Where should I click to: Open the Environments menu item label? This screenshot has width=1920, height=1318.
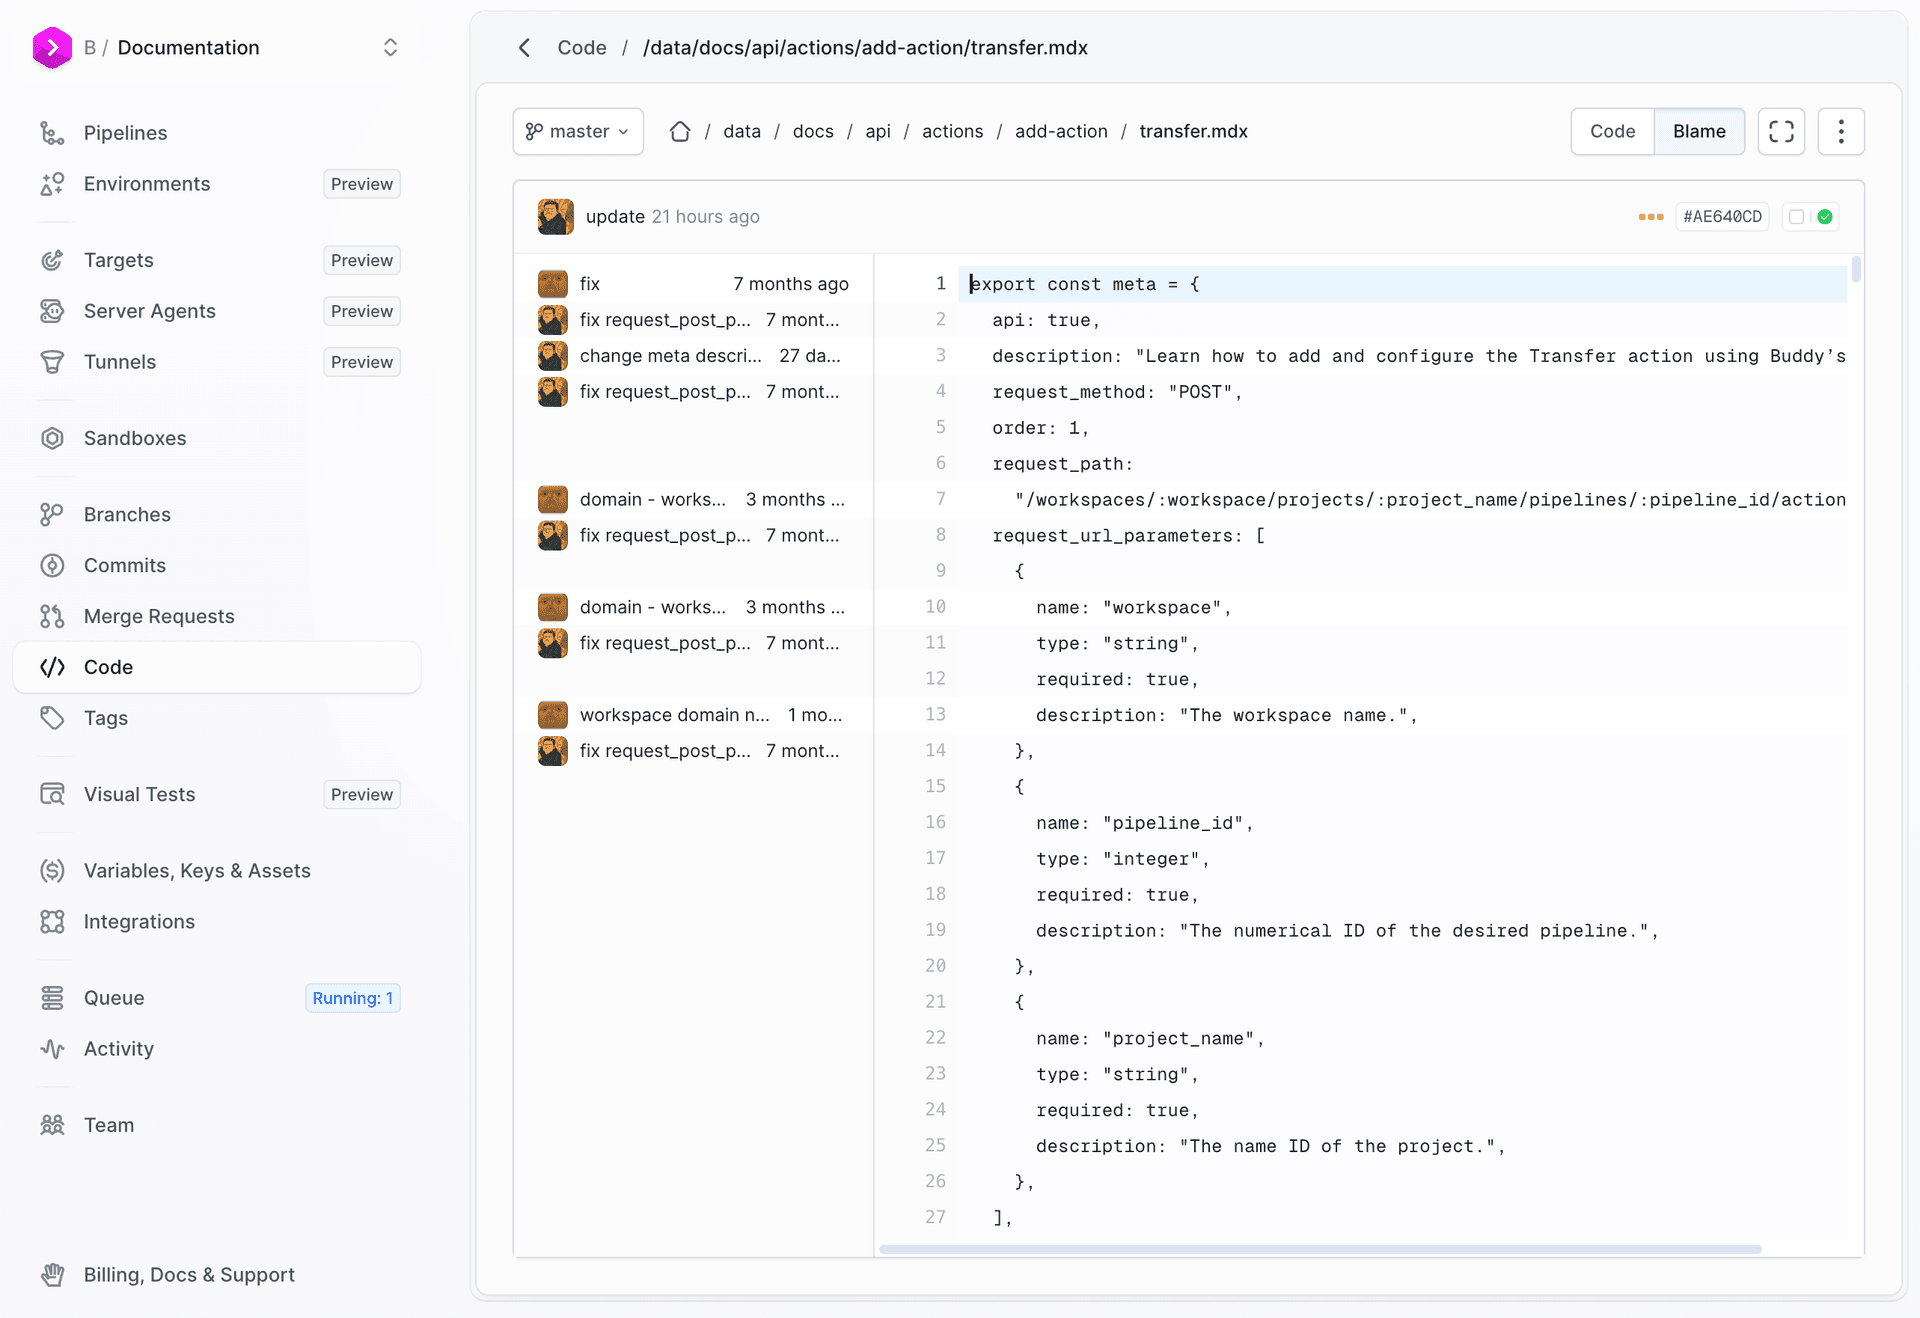coord(147,184)
